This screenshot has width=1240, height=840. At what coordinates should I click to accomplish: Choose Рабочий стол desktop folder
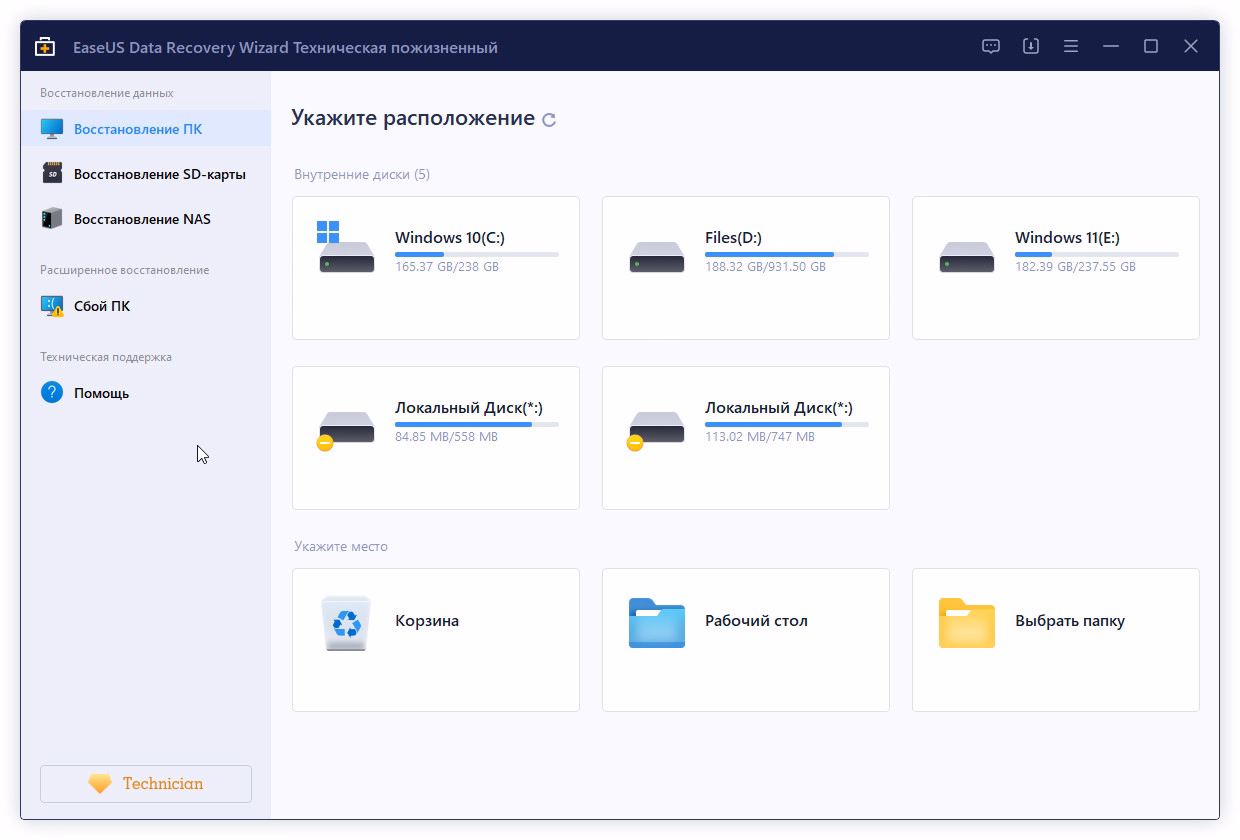pos(746,640)
